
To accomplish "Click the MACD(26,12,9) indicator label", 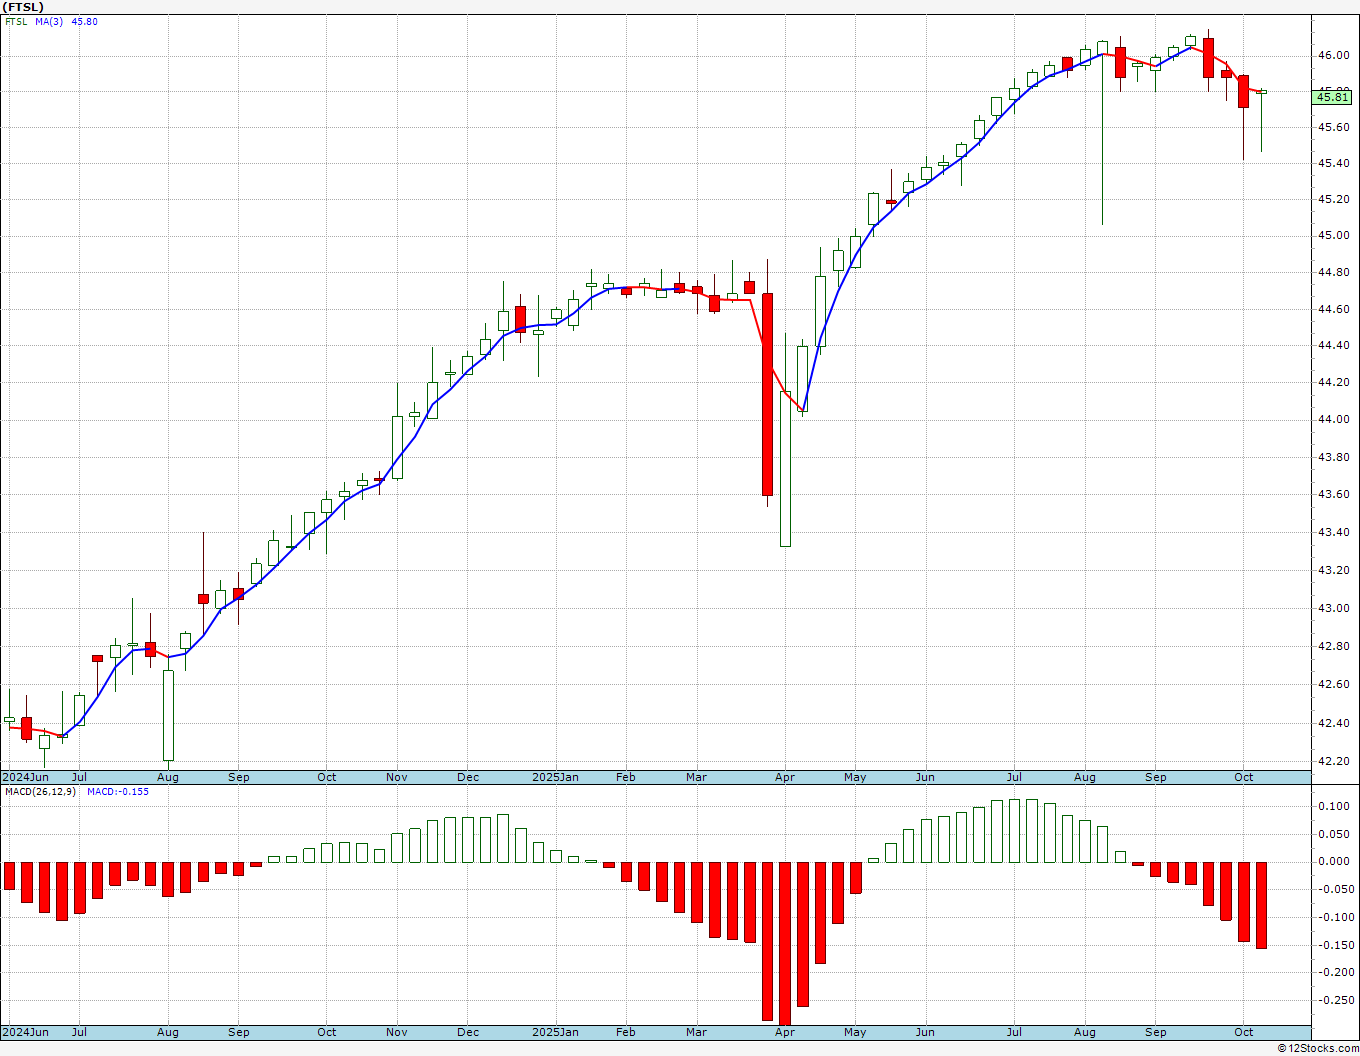I will 40,792.
